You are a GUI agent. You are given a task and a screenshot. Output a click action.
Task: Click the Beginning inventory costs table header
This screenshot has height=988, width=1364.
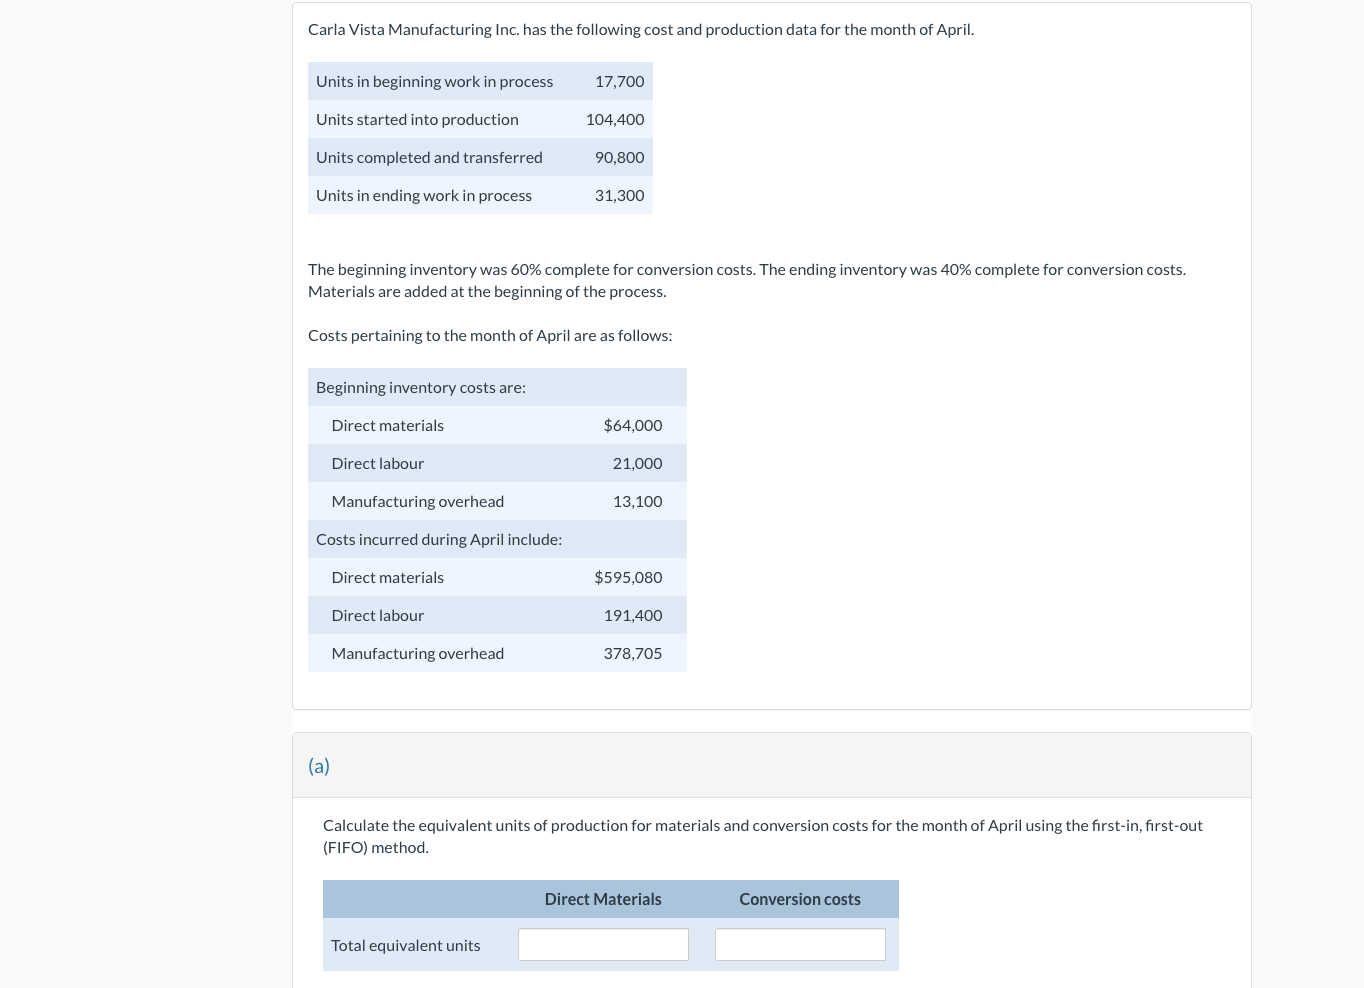pyautogui.click(x=420, y=387)
